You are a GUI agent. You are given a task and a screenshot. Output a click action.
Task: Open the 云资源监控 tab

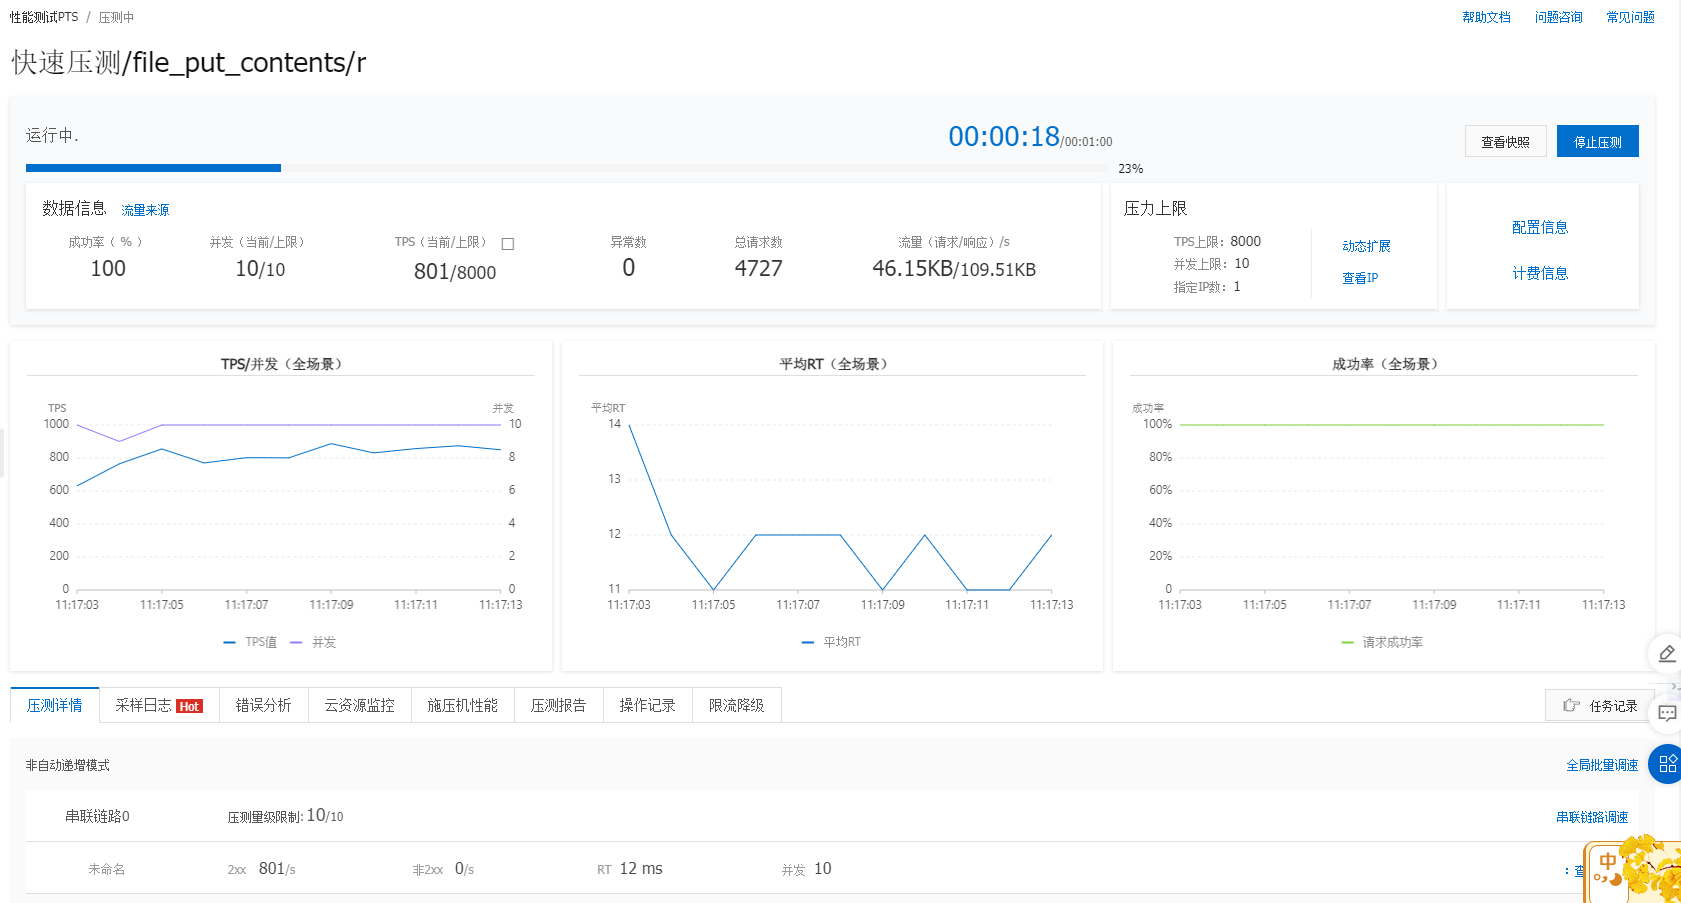[359, 706]
